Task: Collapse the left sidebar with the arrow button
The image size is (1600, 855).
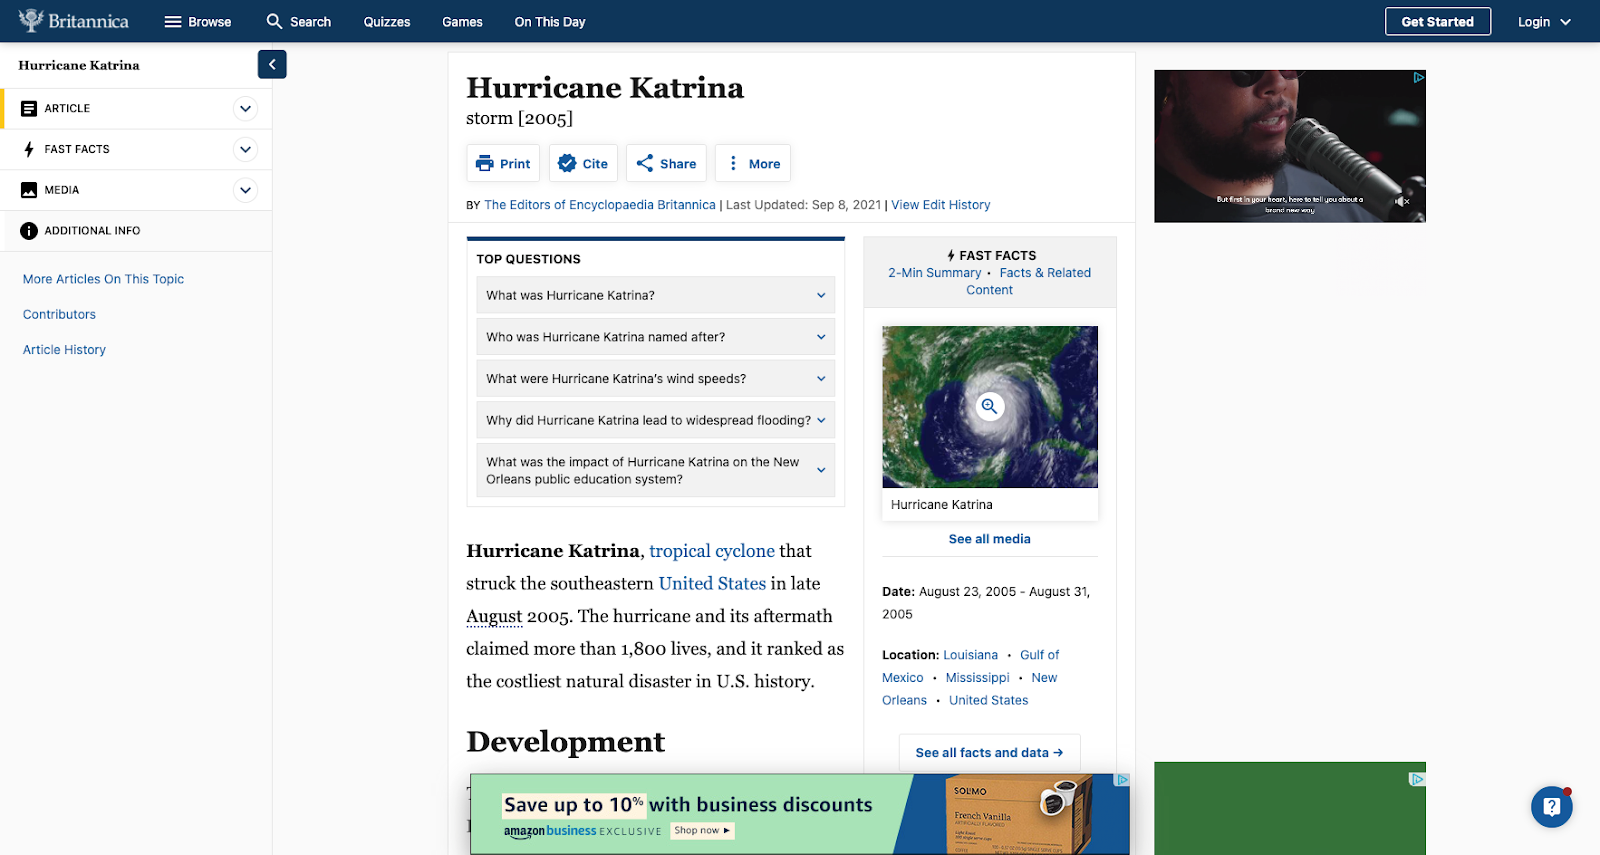Action: tap(272, 64)
